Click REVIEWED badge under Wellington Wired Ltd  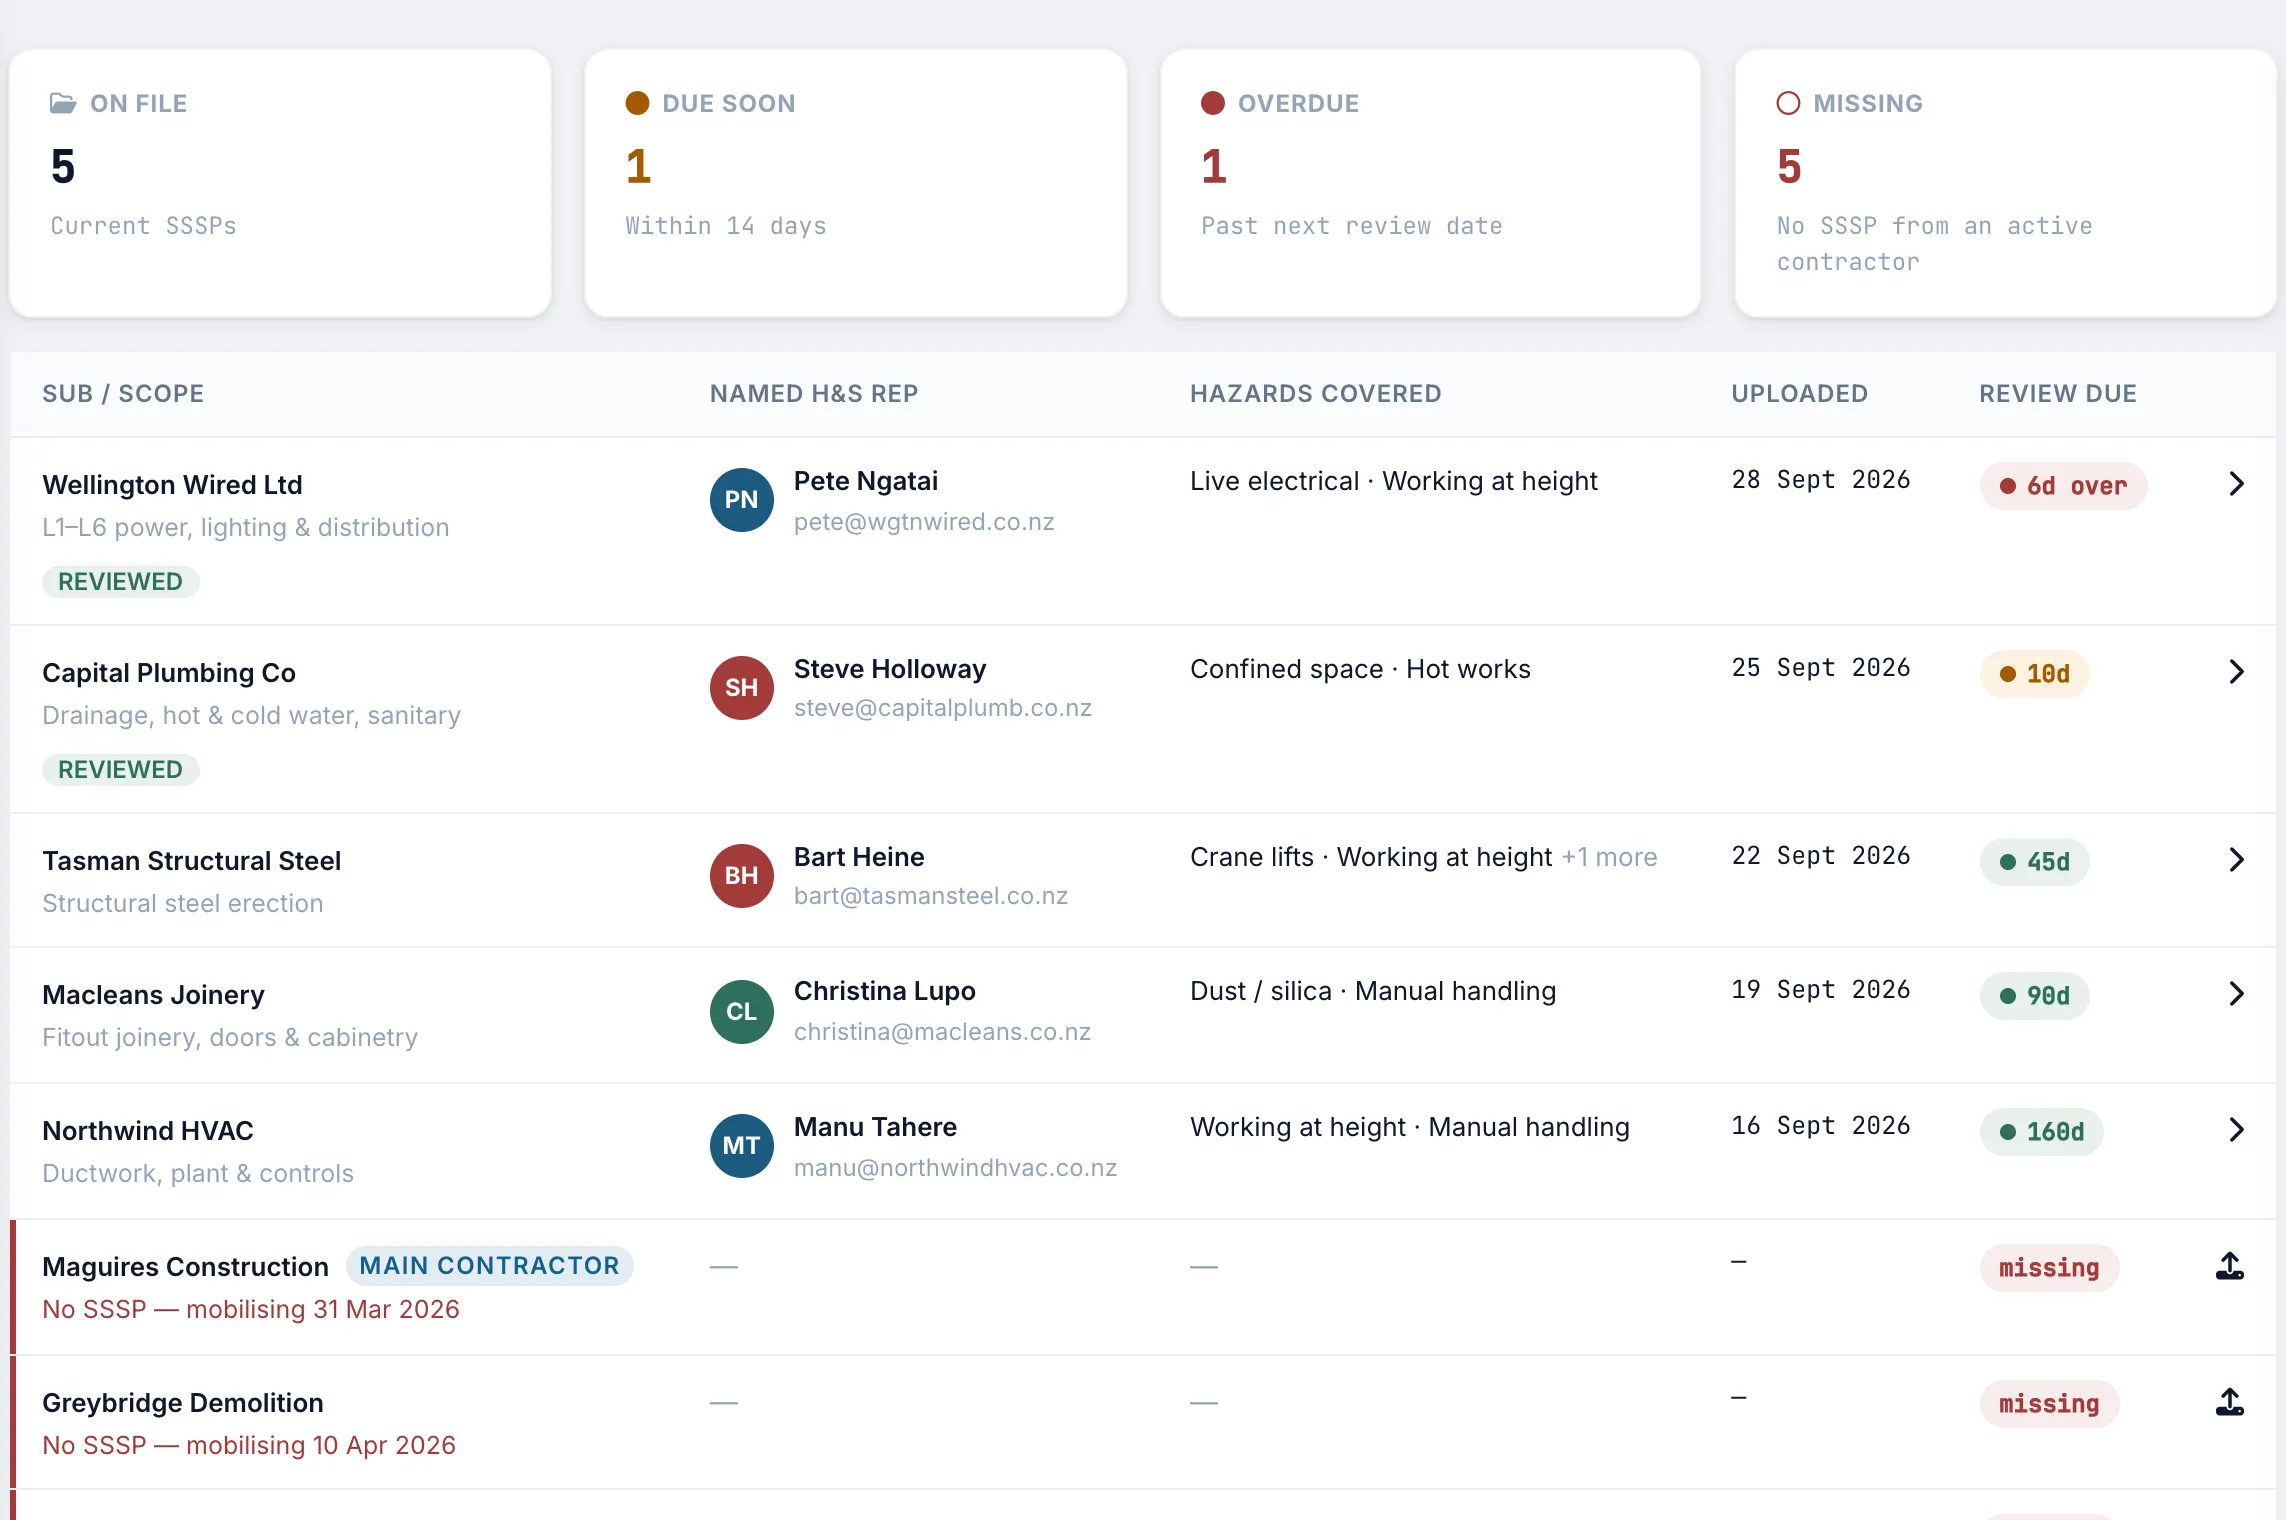click(x=120, y=582)
